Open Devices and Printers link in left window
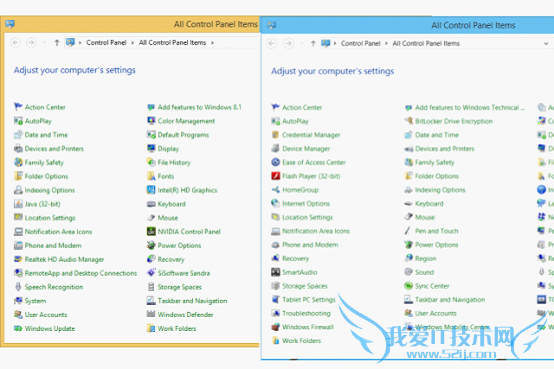The height and width of the screenshot is (369, 554). 54,148
